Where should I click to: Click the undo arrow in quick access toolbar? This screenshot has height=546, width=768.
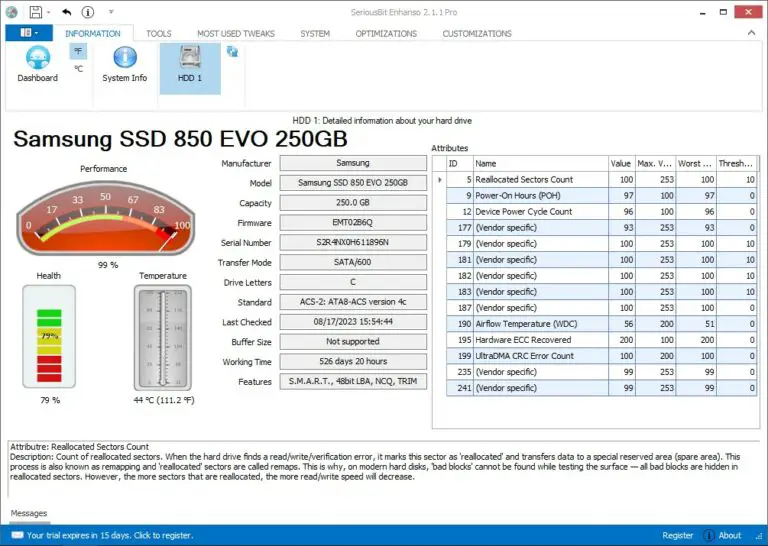[66, 12]
